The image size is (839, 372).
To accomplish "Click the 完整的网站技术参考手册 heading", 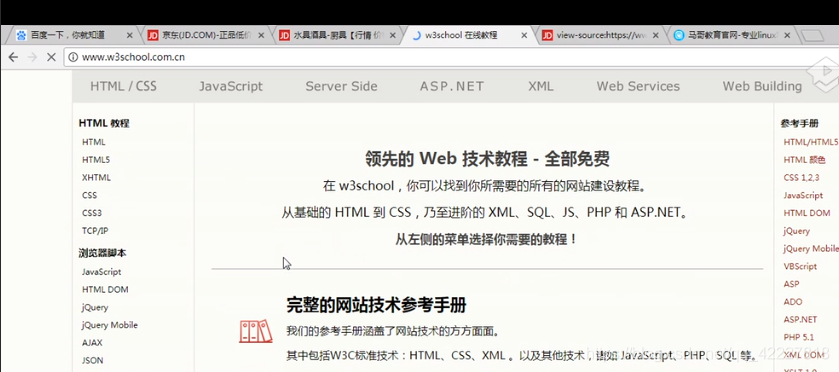I will pos(376,305).
